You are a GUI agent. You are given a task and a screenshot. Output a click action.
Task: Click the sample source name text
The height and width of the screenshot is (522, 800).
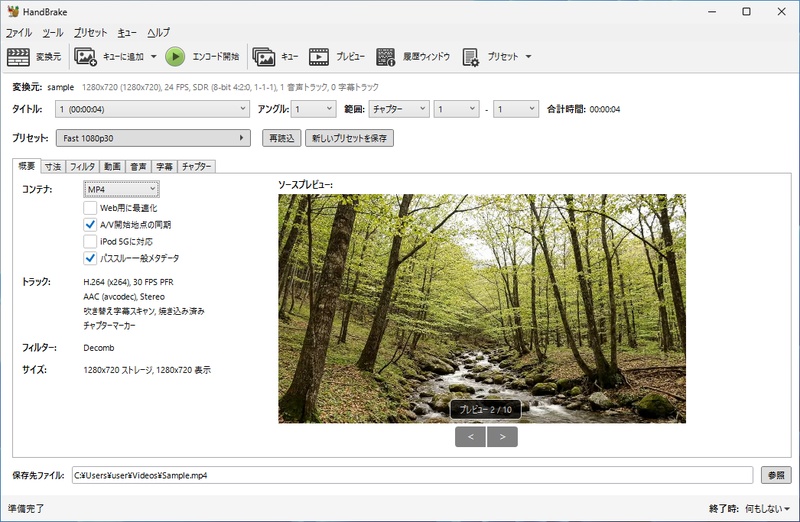coord(60,87)
